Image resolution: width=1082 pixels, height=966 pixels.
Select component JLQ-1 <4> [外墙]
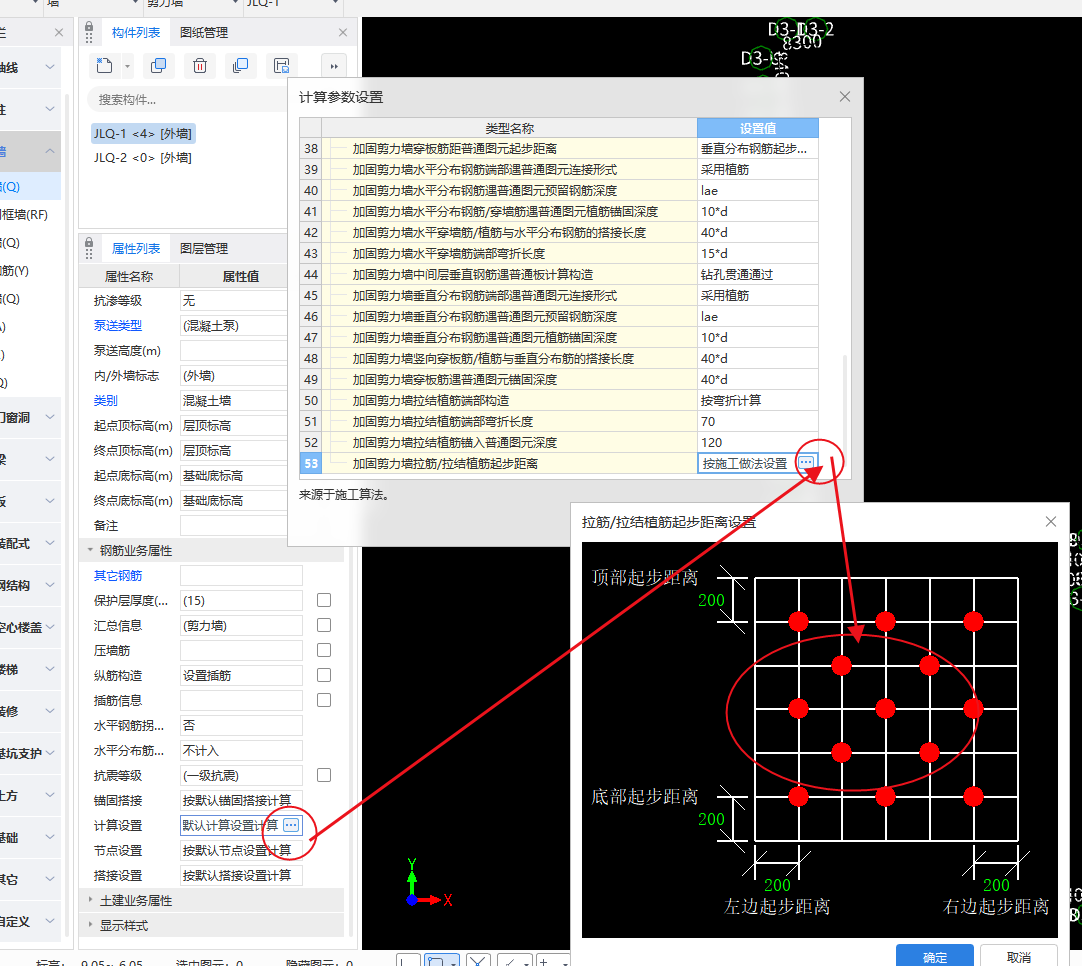[x=143, y=133]
